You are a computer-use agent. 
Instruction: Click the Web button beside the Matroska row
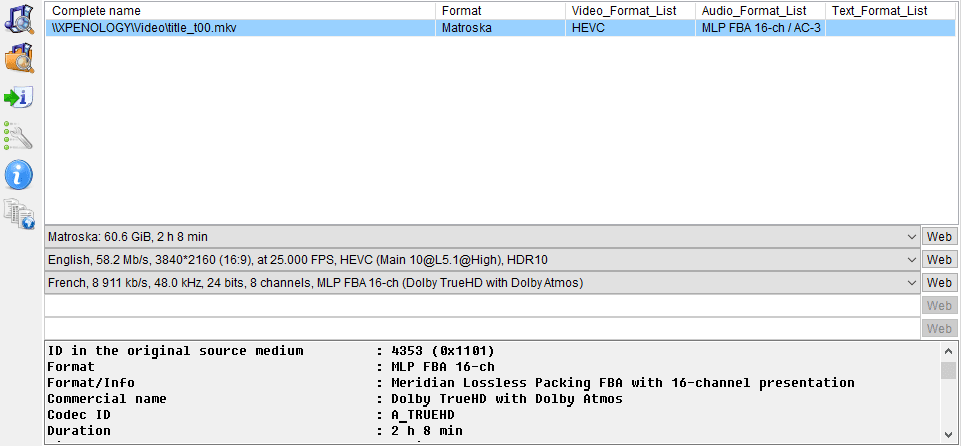coord(939,236)
